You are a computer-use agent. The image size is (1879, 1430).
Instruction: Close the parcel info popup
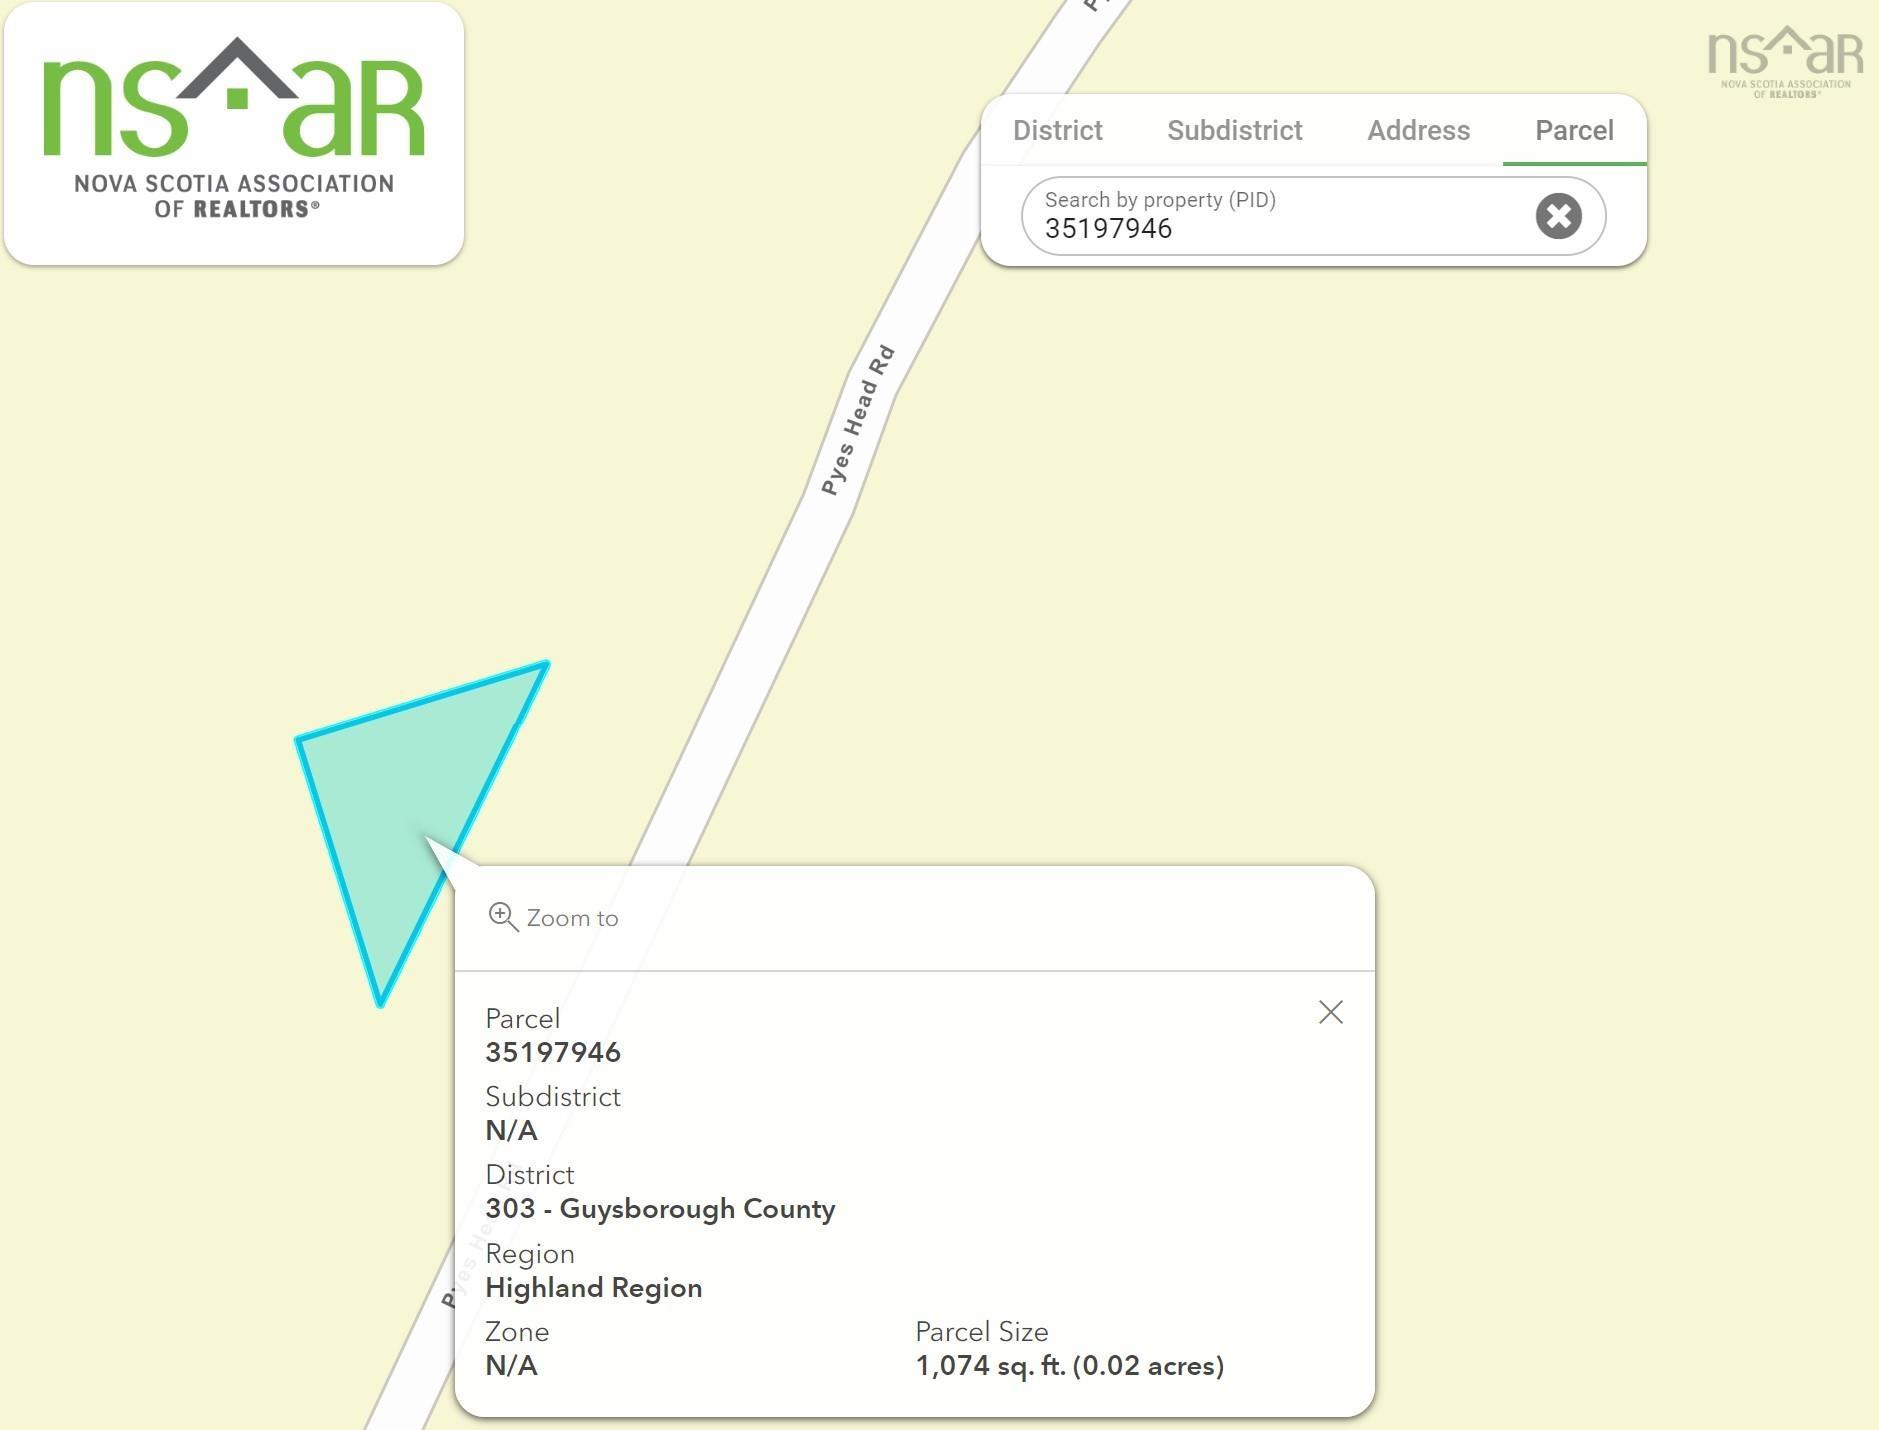pyautogui.click(x=1330, y=1012)
